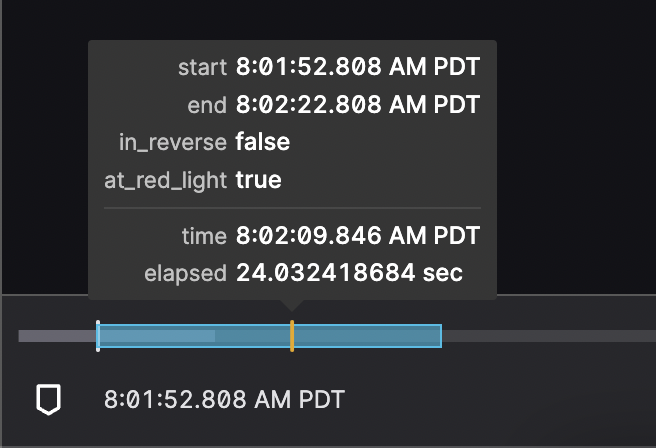
Task: Click the event marker tag icon
Action: [48, 400]
